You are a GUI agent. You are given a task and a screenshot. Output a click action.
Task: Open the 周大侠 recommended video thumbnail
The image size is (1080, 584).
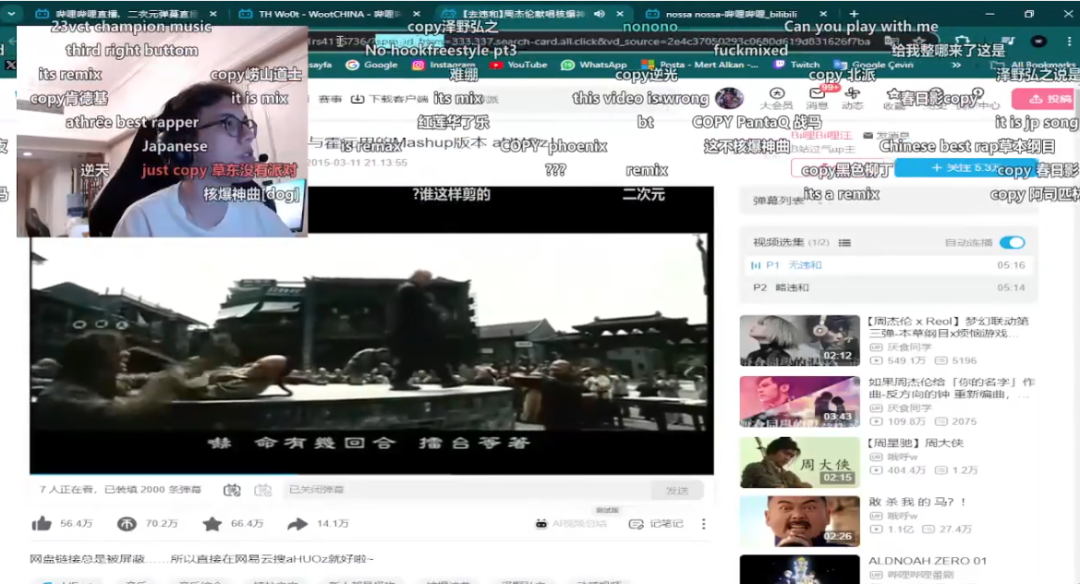click(799, 462)
